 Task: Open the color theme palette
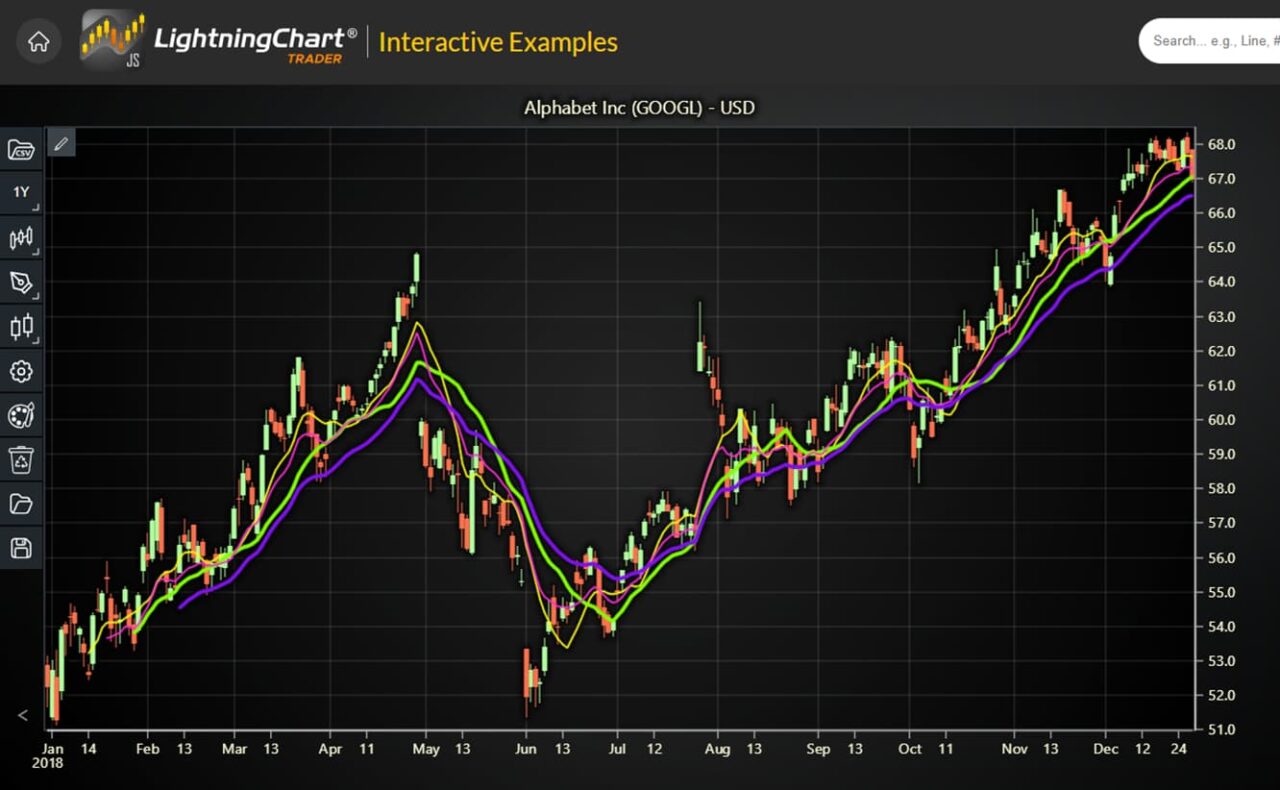point(20,416)
